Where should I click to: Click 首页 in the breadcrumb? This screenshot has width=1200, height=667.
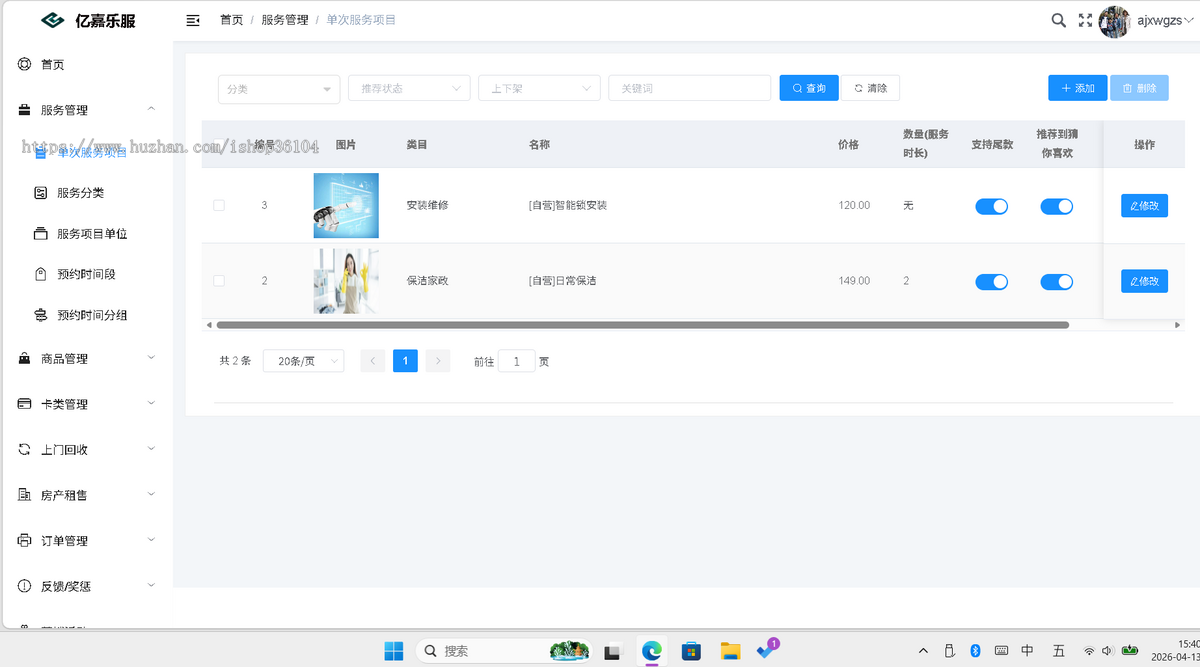pyautogui.click(x=231, y=20)
